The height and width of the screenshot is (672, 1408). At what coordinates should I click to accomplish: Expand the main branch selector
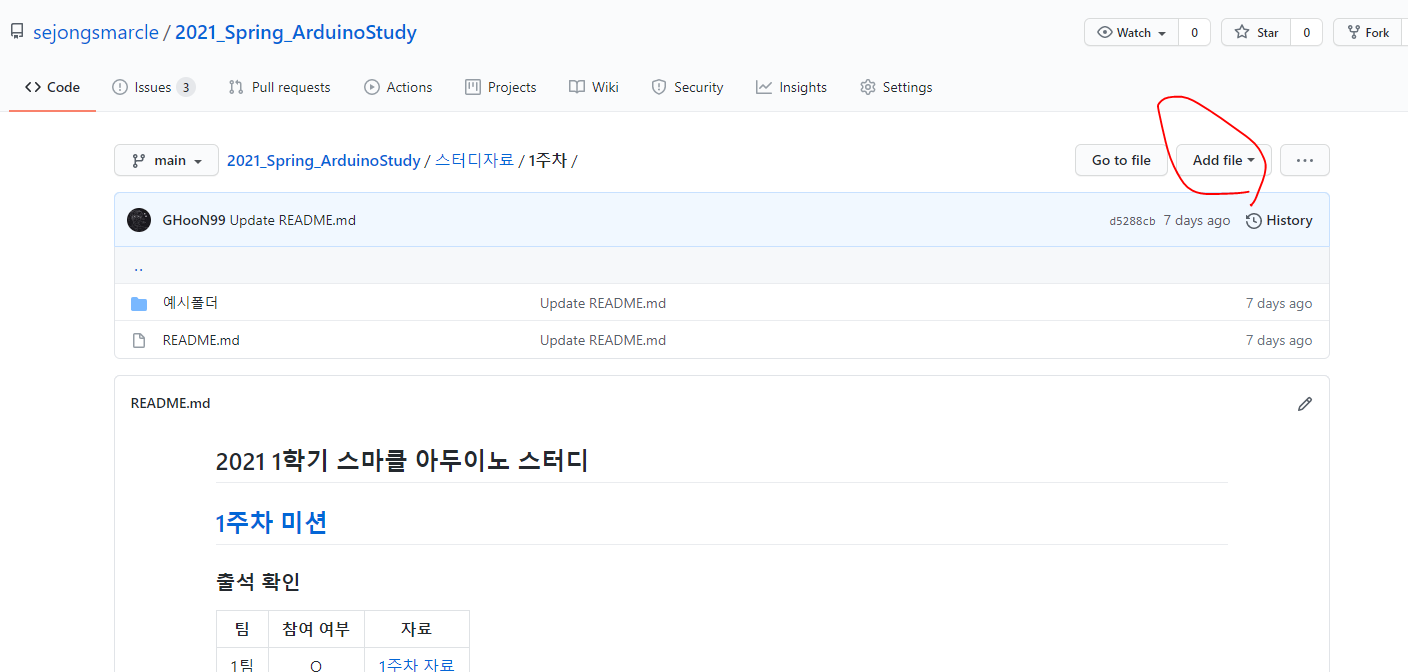[166, 160]
